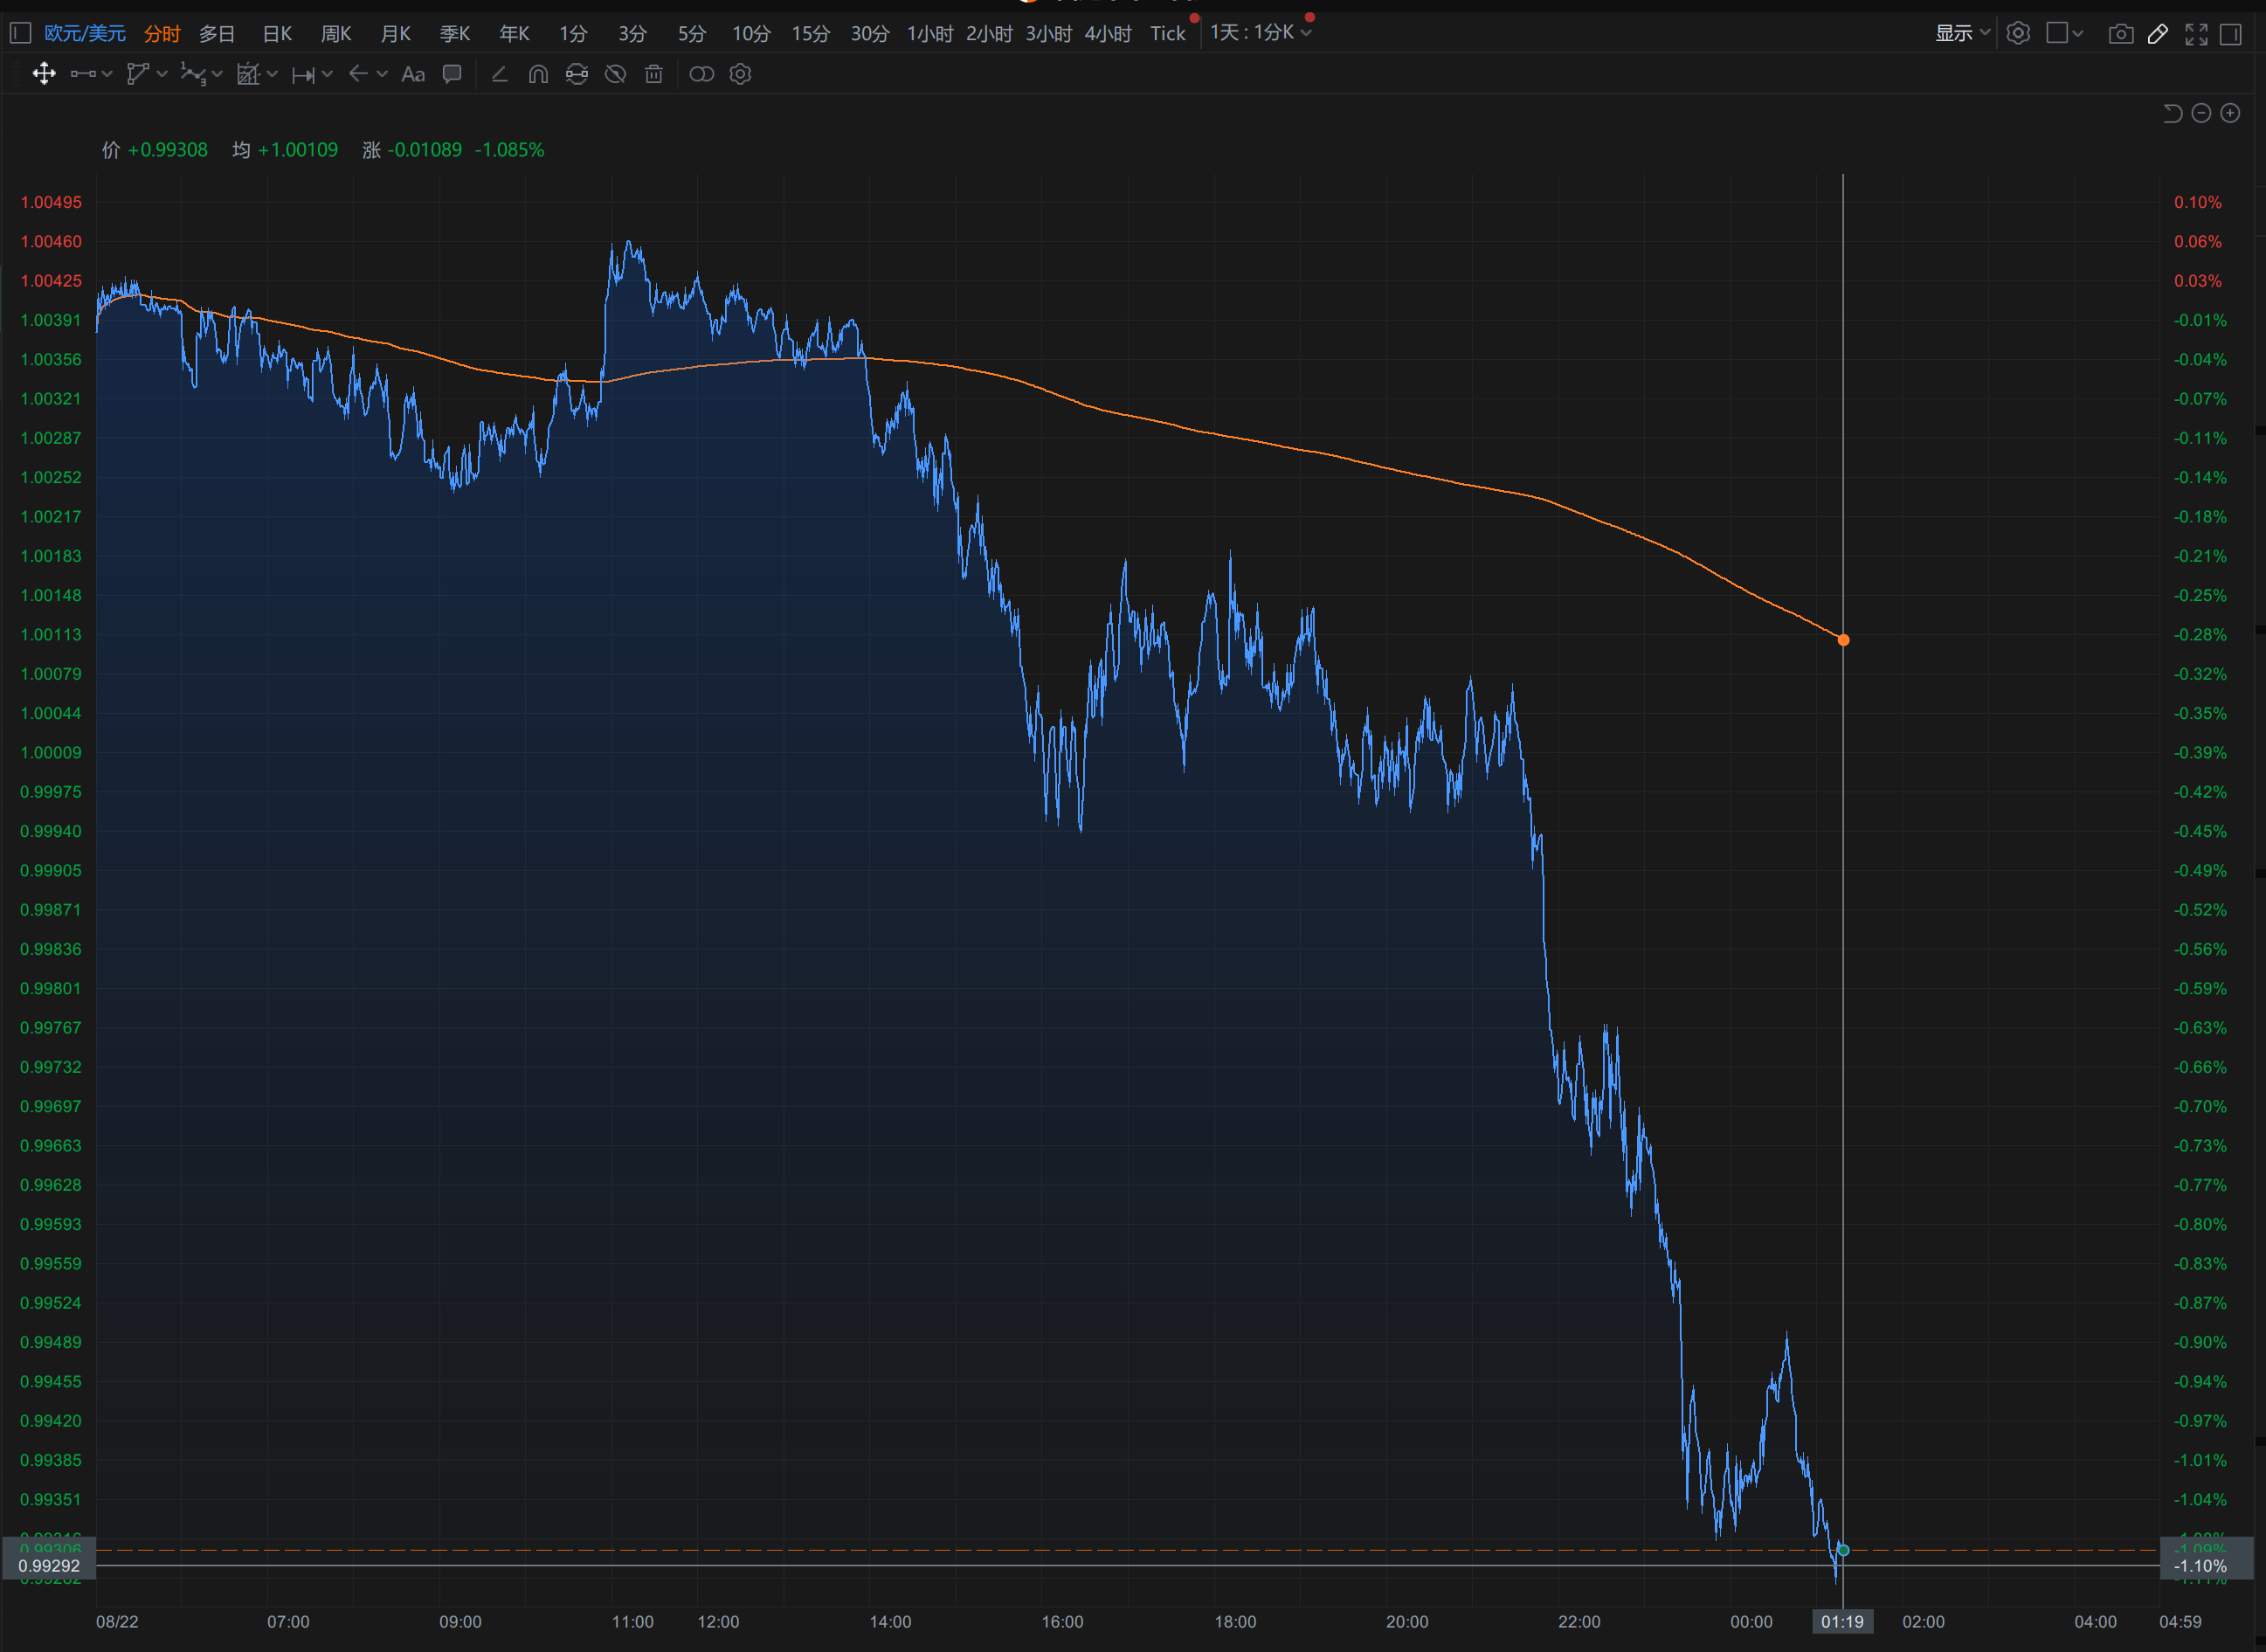
Task: Select the 4小时 interval
Action: click(1108, 34)
